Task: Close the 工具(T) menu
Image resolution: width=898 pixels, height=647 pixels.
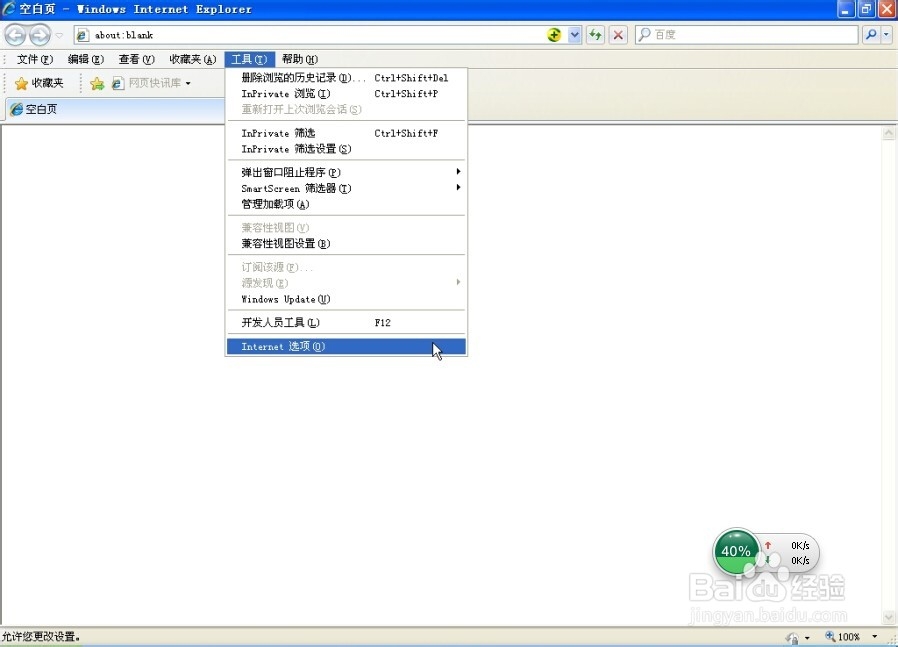Action: pyautogui.click(x=249, y=59)
